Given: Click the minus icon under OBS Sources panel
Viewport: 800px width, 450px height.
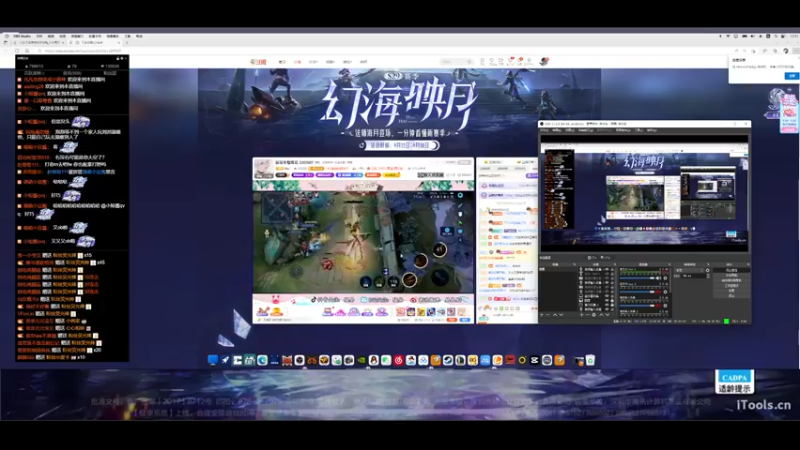Looking at the screenshot, I should 588,315.
